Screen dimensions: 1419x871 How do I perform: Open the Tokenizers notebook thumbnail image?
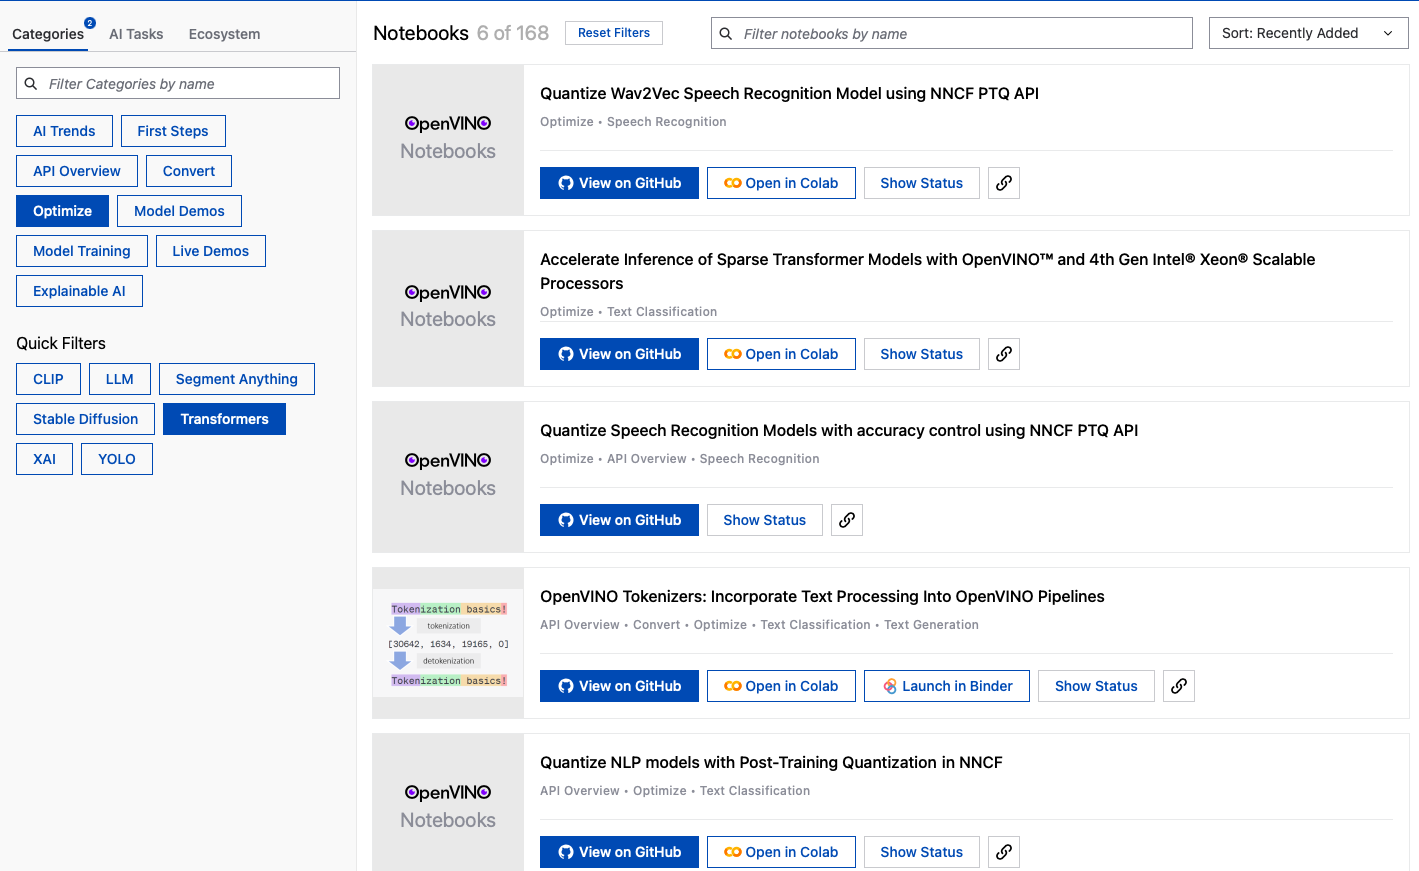click(447, 643)
